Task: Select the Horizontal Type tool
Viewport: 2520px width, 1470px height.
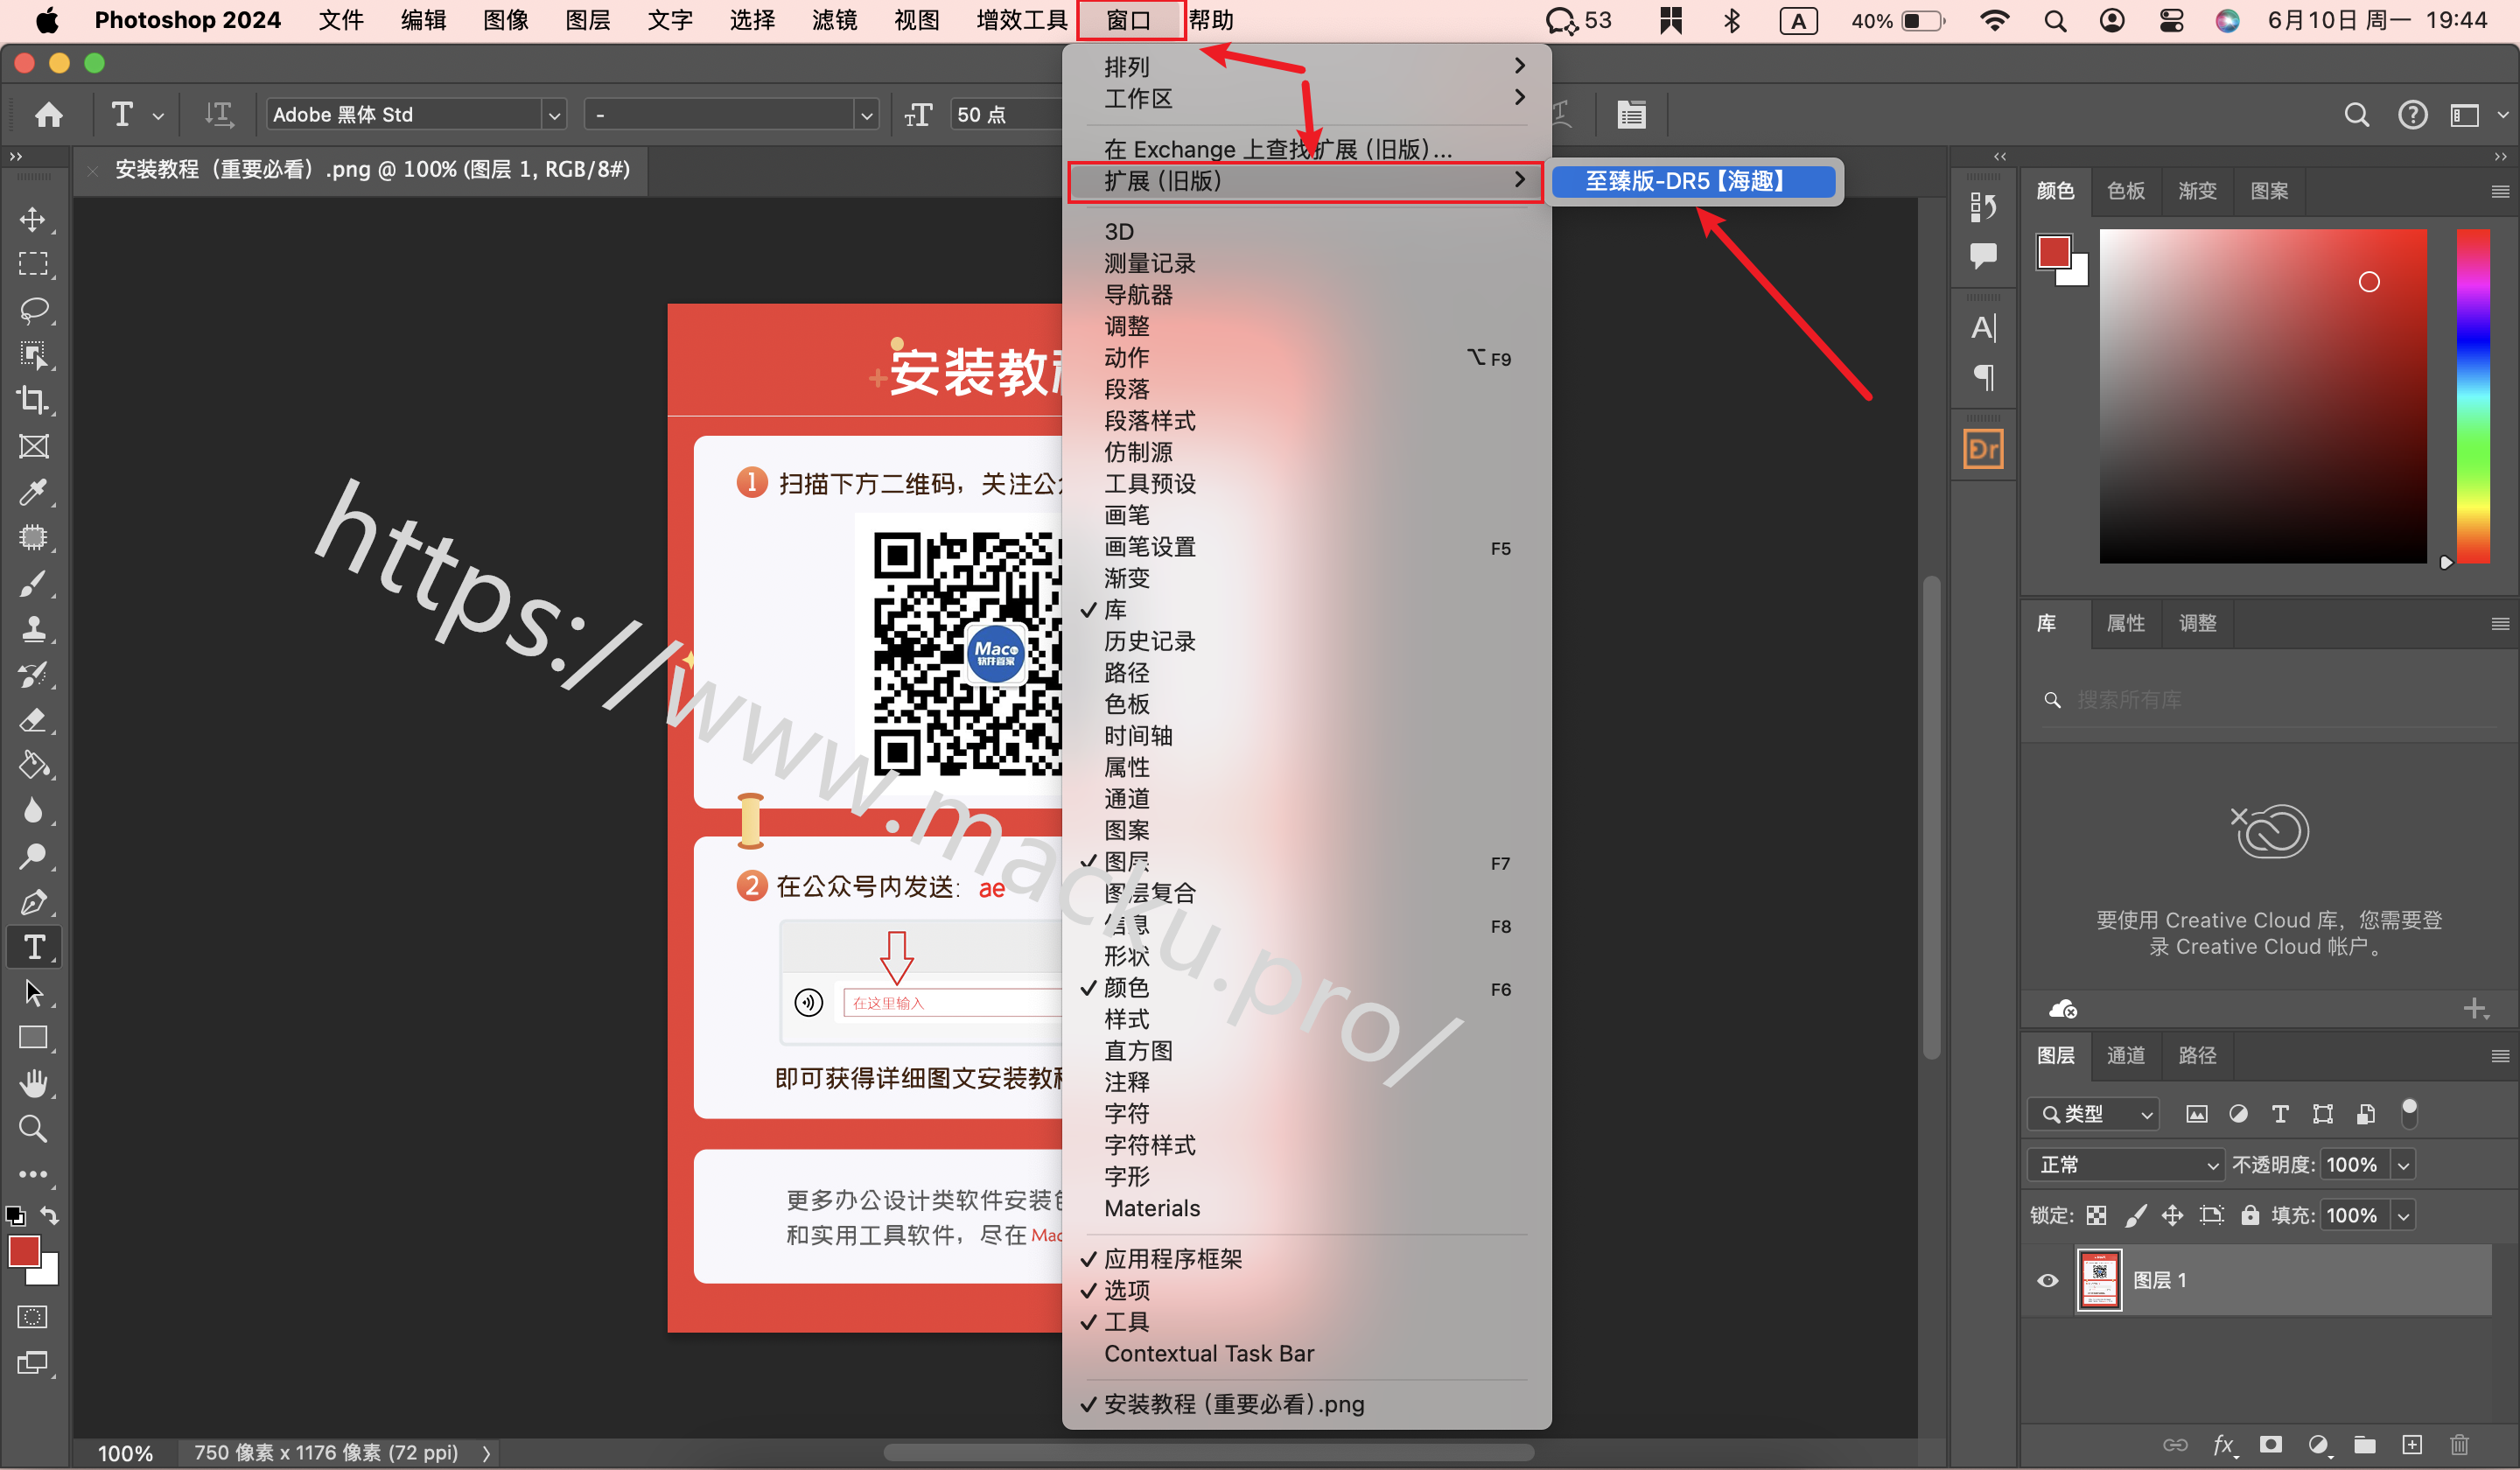Action: pos(33,947)
